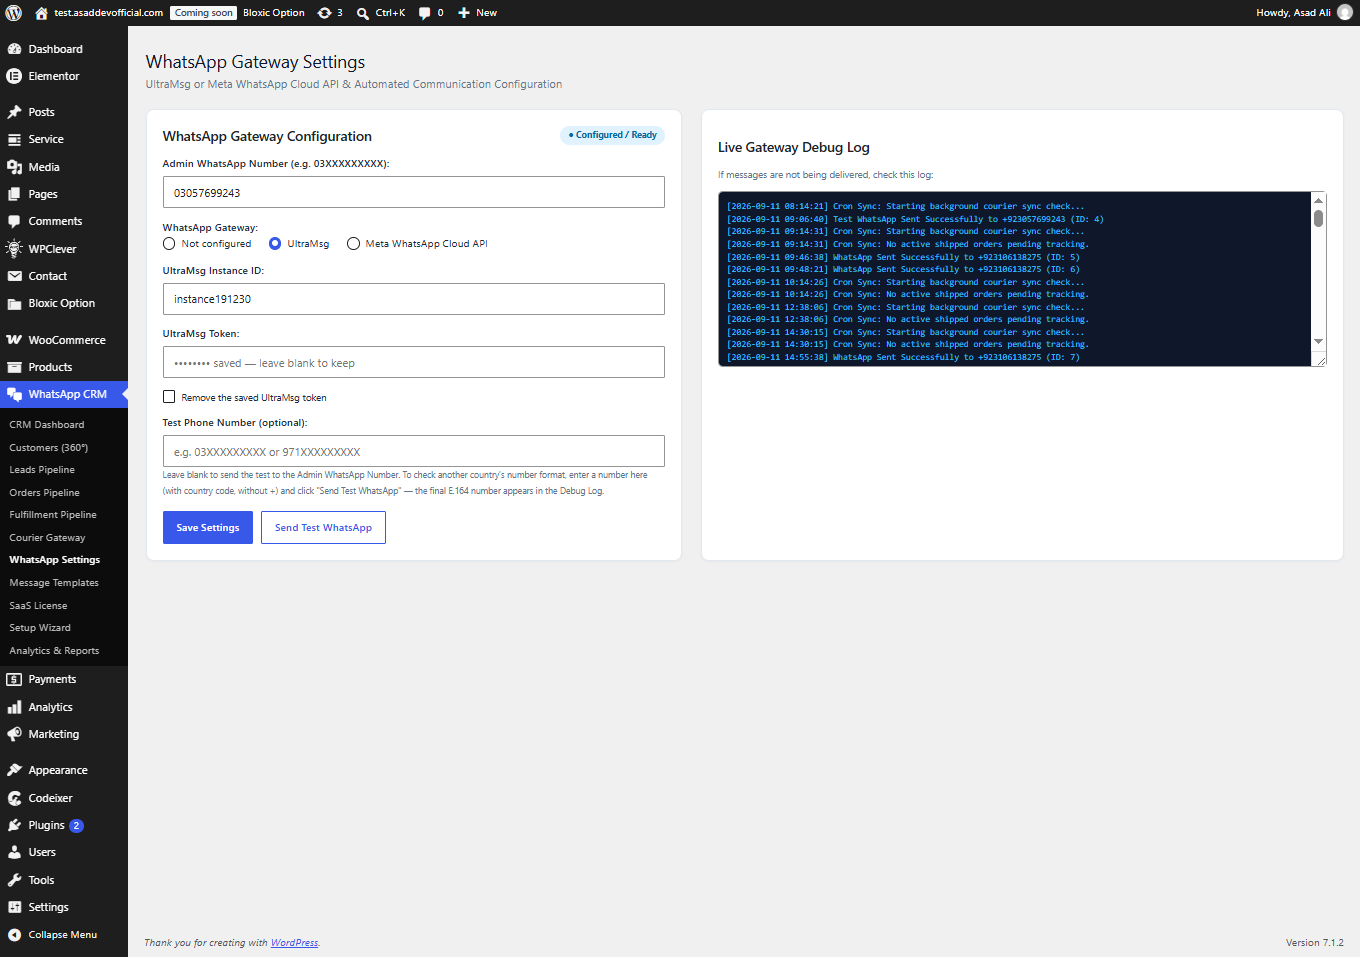Click the Dashboard gauge icon
Image resolution: width=1360 pixels, height=957 pixels.
14,49
